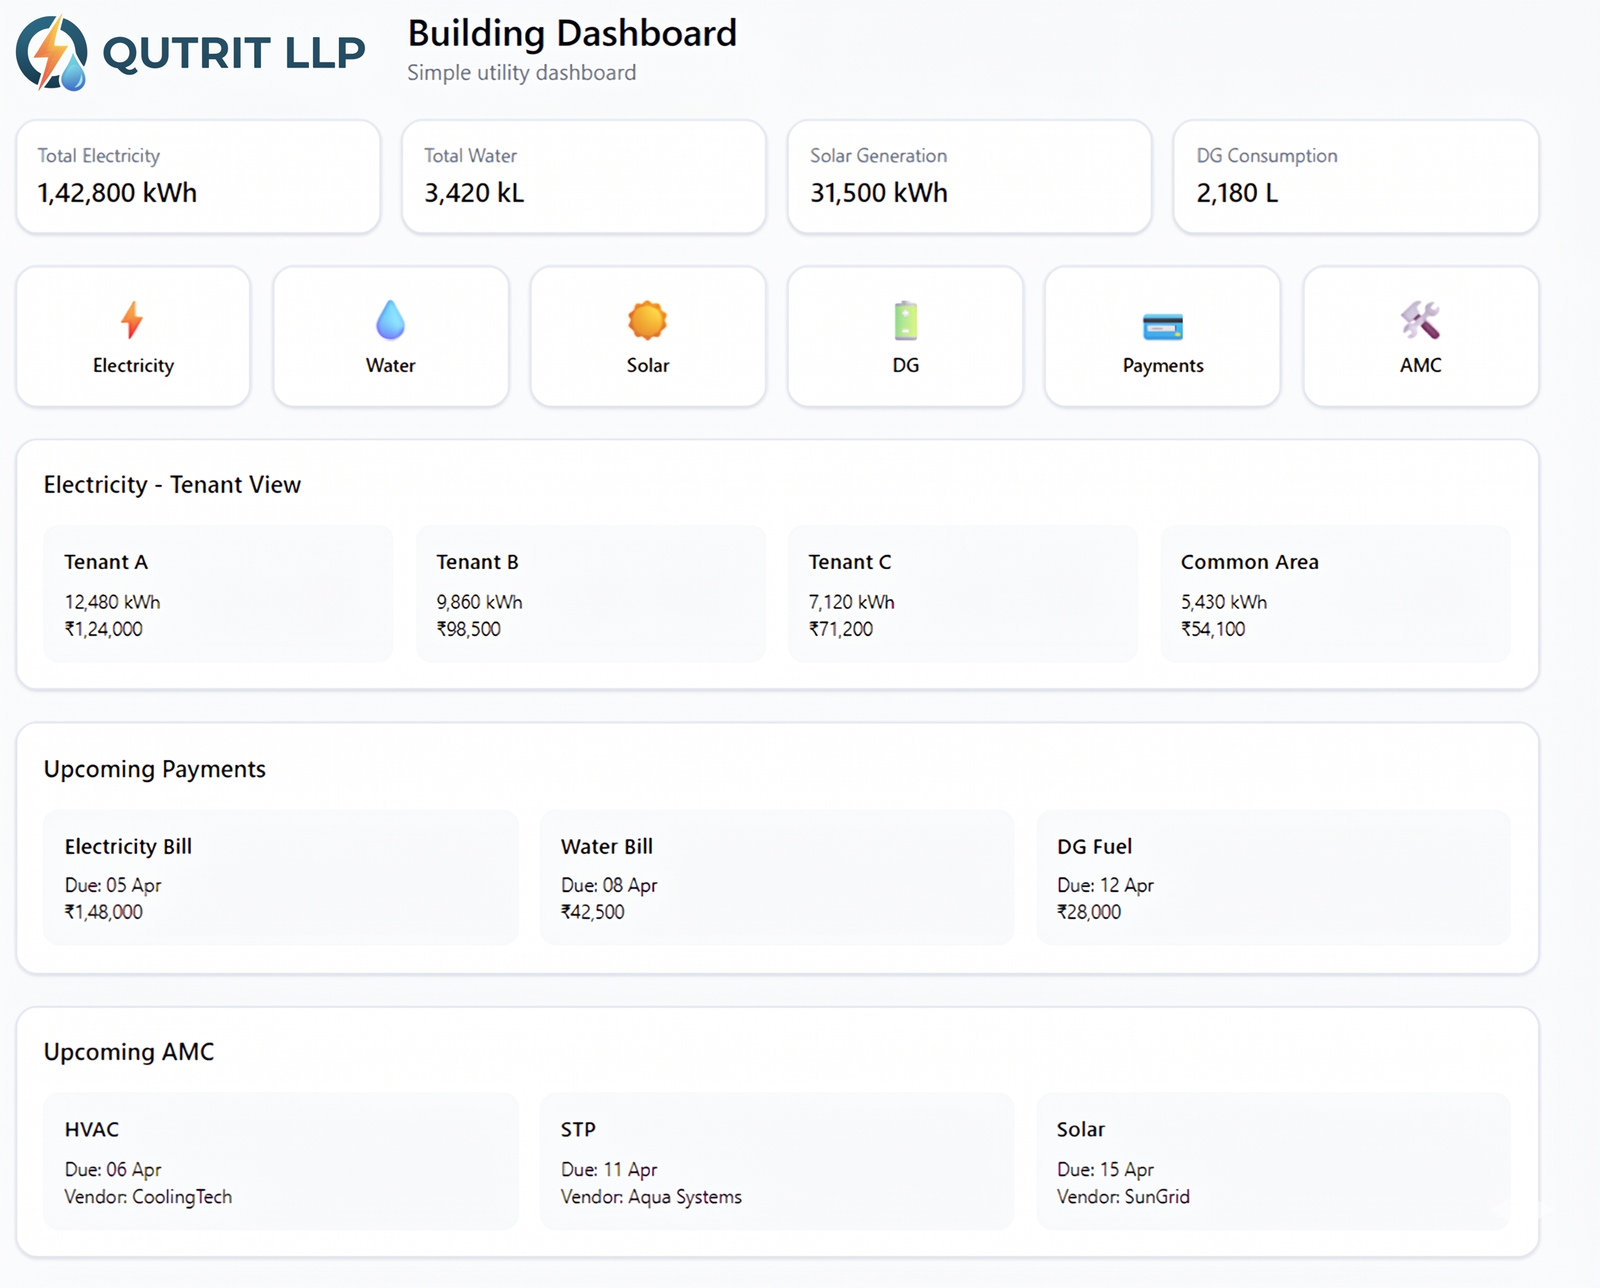Click the Due: 06 Apr date
The image size is (1600, 1288).
coord(113,1169)
